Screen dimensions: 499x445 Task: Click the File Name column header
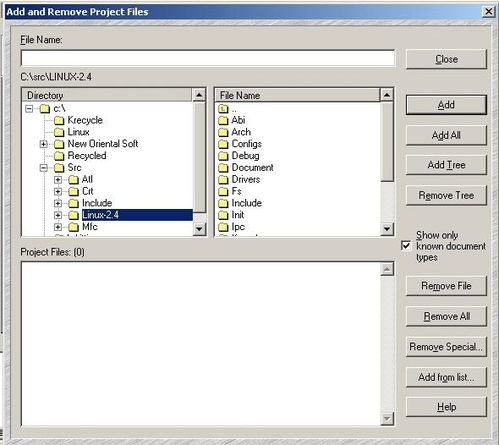tap(297, 95)
